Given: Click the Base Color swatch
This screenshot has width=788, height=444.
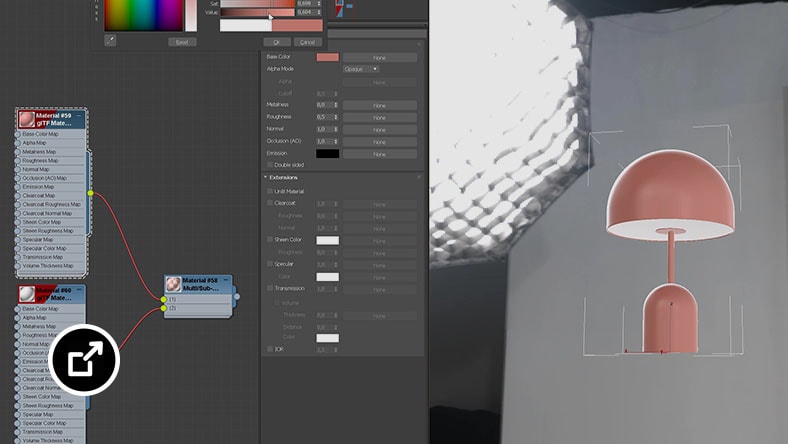Looking at the screenshot, I should (x=327, y=58).
